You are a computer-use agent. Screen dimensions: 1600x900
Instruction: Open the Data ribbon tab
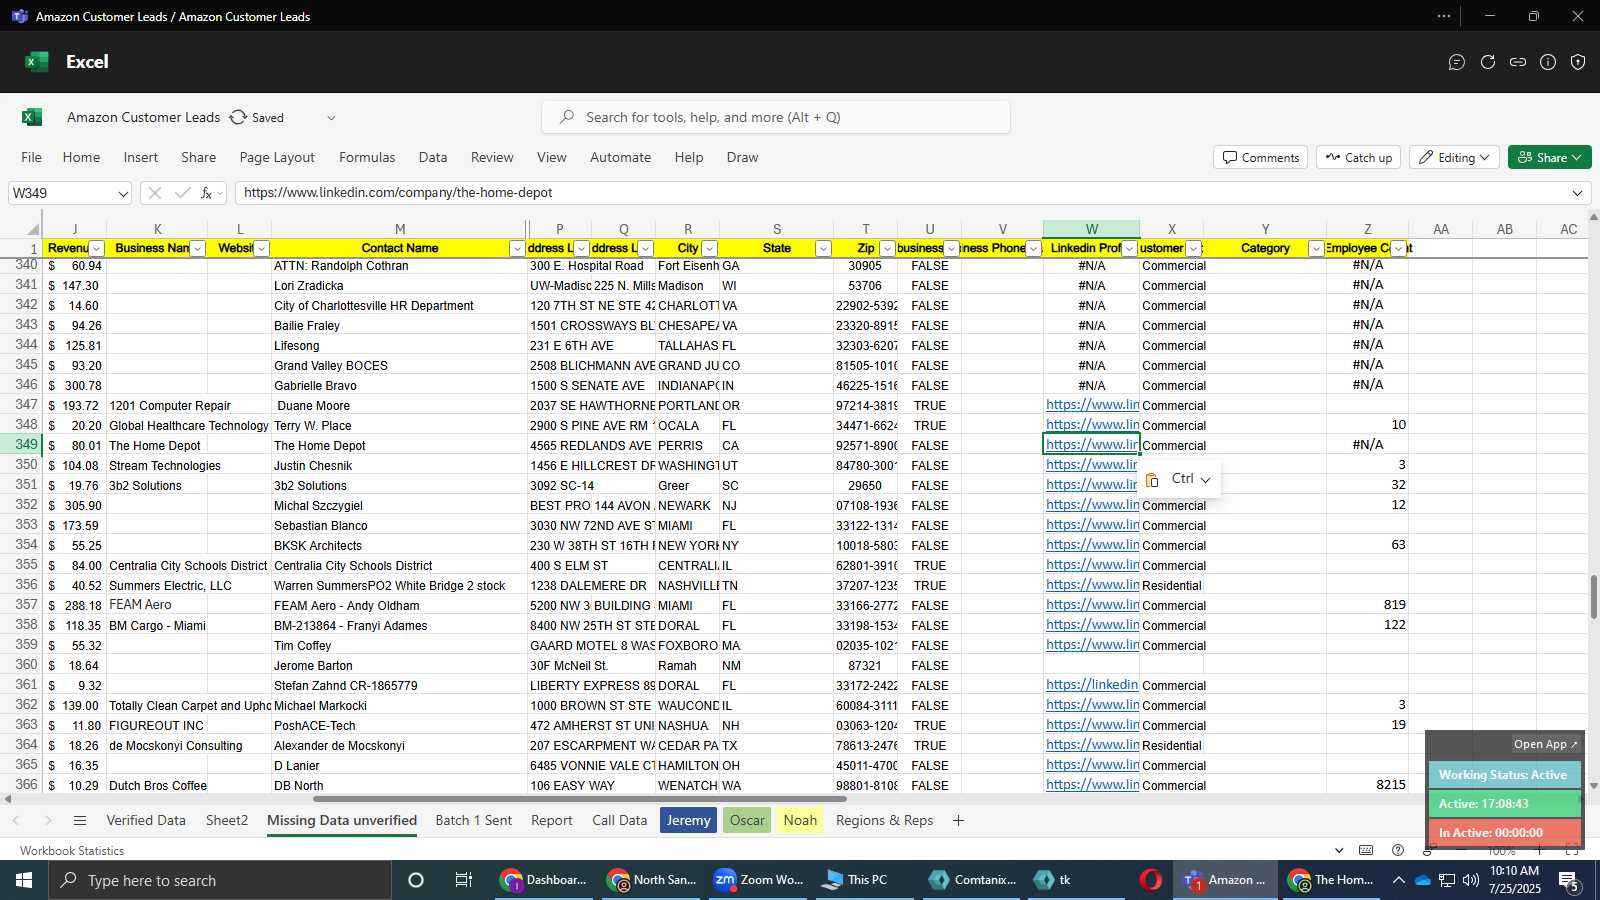point(433,158)
